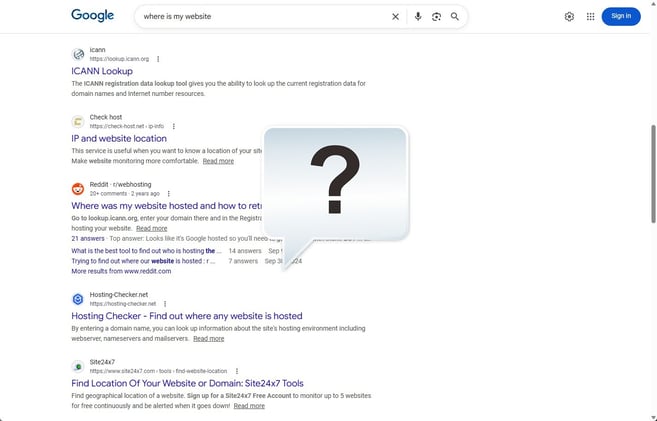Click the Sign in button
Screen dimensions: 657x421
click(x=621, y=16)
